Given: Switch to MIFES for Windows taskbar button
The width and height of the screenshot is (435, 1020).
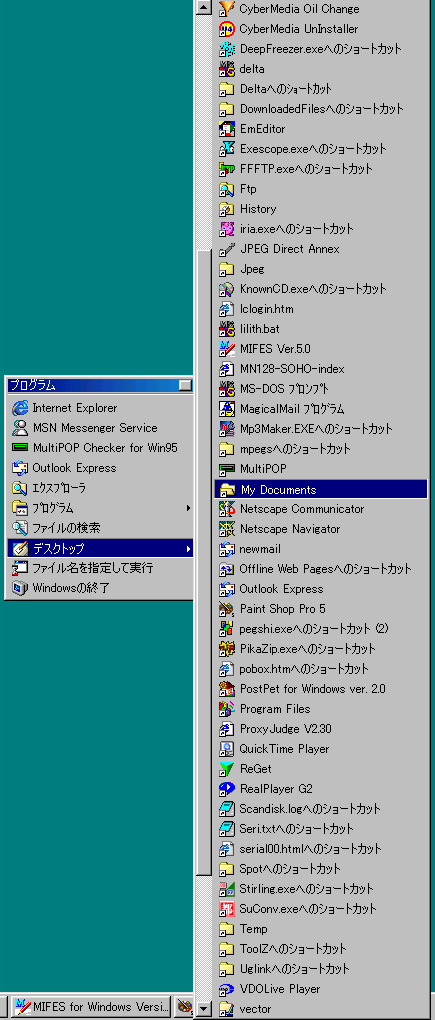Looking at the screenshot, I should (x=90, y=1007).
